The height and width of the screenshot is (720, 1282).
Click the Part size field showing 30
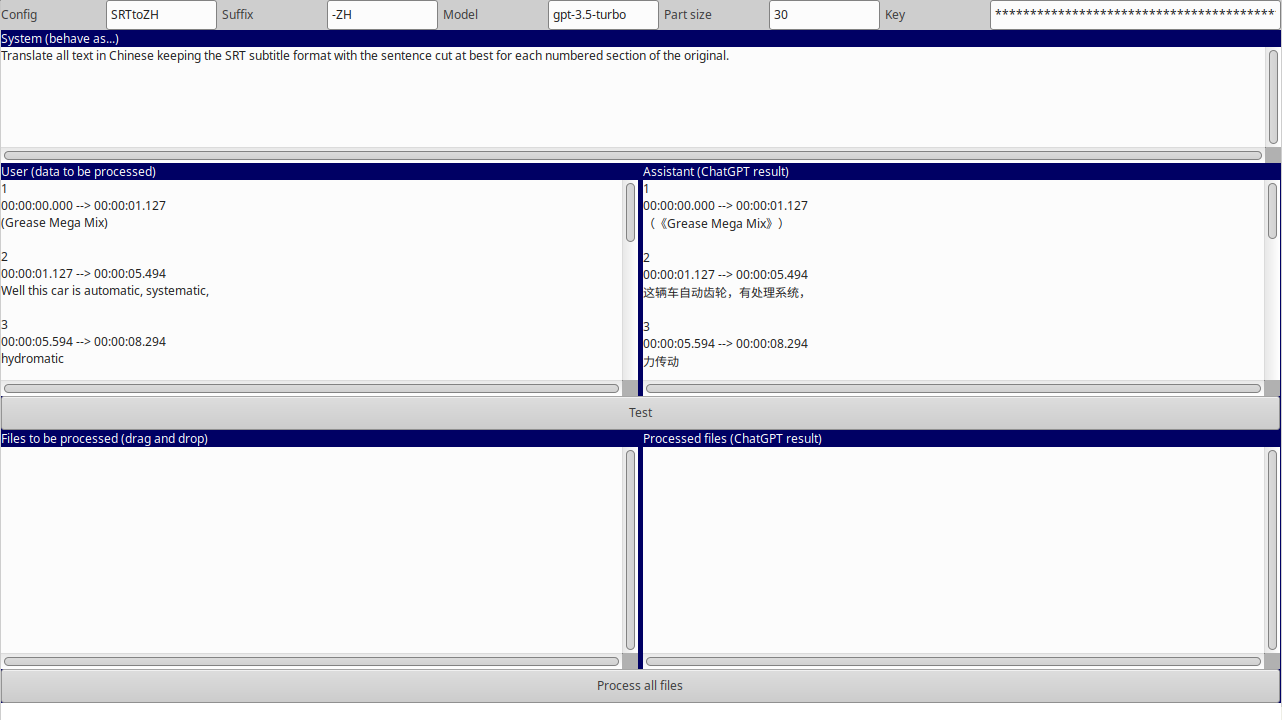pyautogui.click(x=823, y=15)
